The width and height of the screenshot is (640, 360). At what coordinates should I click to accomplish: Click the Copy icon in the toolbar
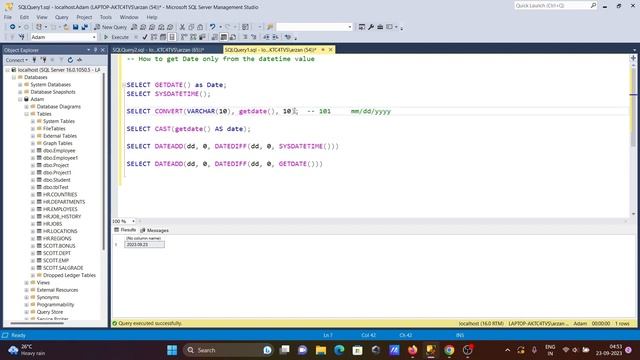[191, 27]
